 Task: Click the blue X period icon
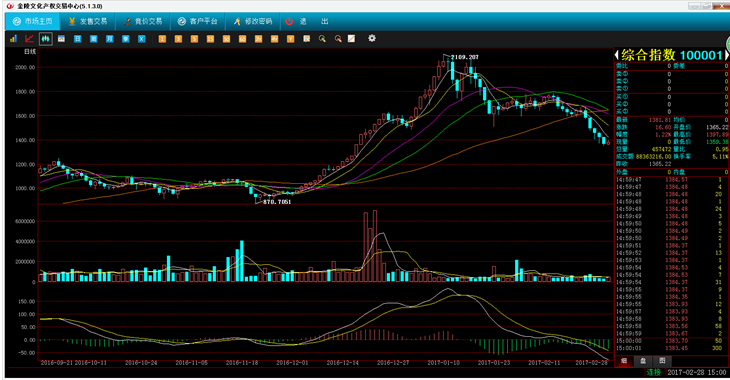142,39
